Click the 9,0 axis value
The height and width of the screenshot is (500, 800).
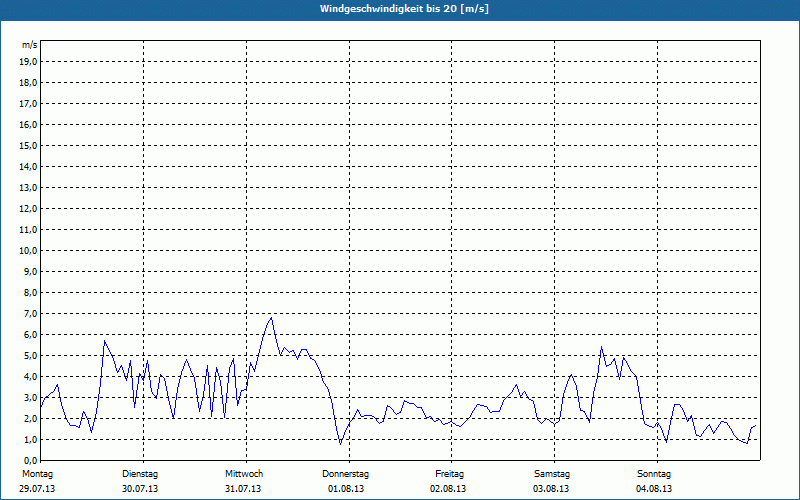(x=31, y=271)
